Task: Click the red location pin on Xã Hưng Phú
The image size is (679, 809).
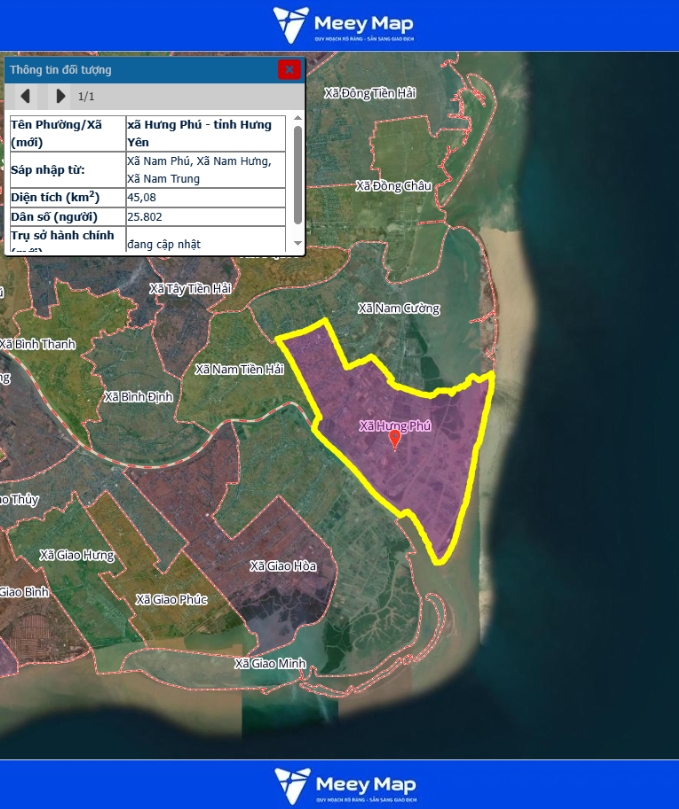Action: pyautogui.click(x=395, y=439)
